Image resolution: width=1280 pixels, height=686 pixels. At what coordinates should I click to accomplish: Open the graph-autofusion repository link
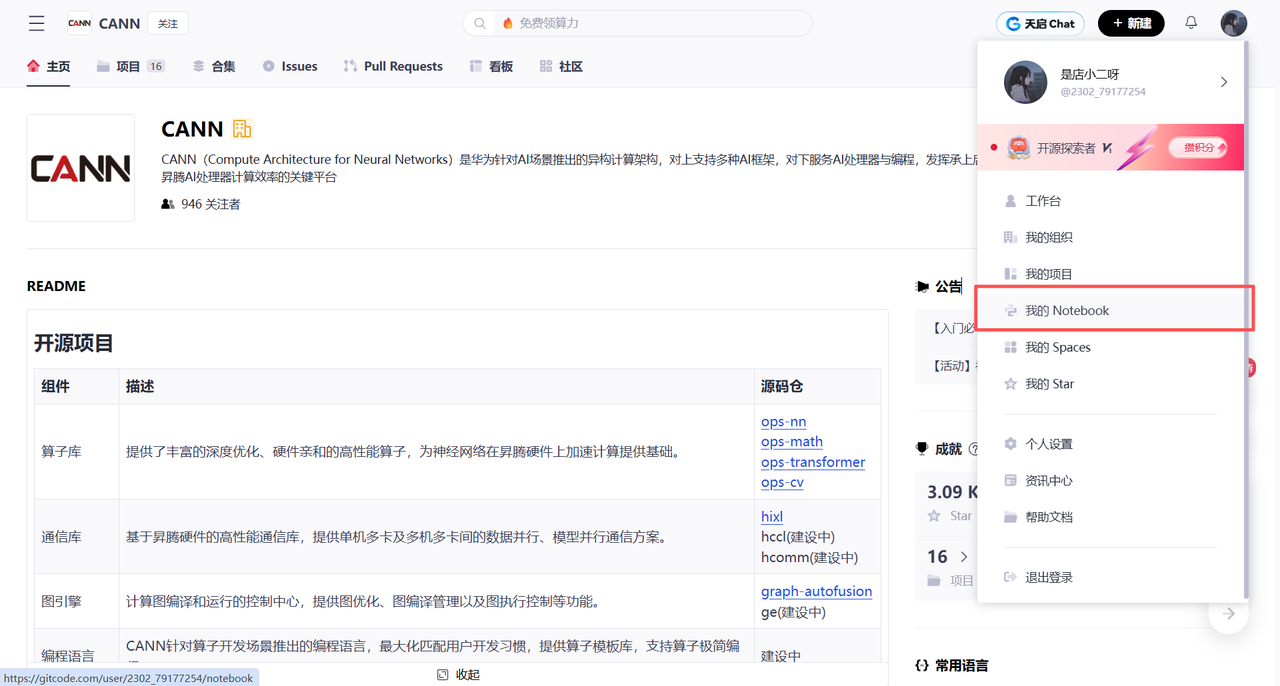(x=816, y=591)
